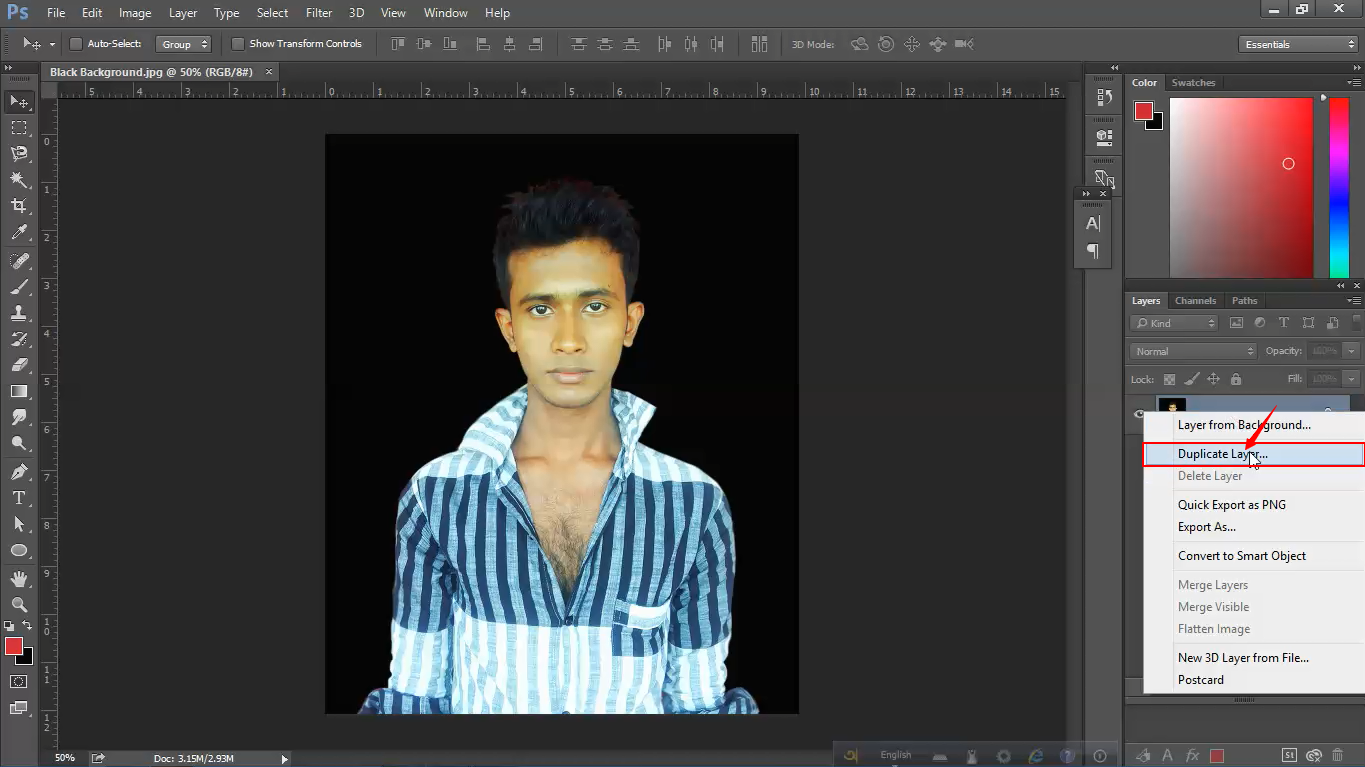Select the Horizontal Type tool
1365x767 pixels.
point(19,497)
